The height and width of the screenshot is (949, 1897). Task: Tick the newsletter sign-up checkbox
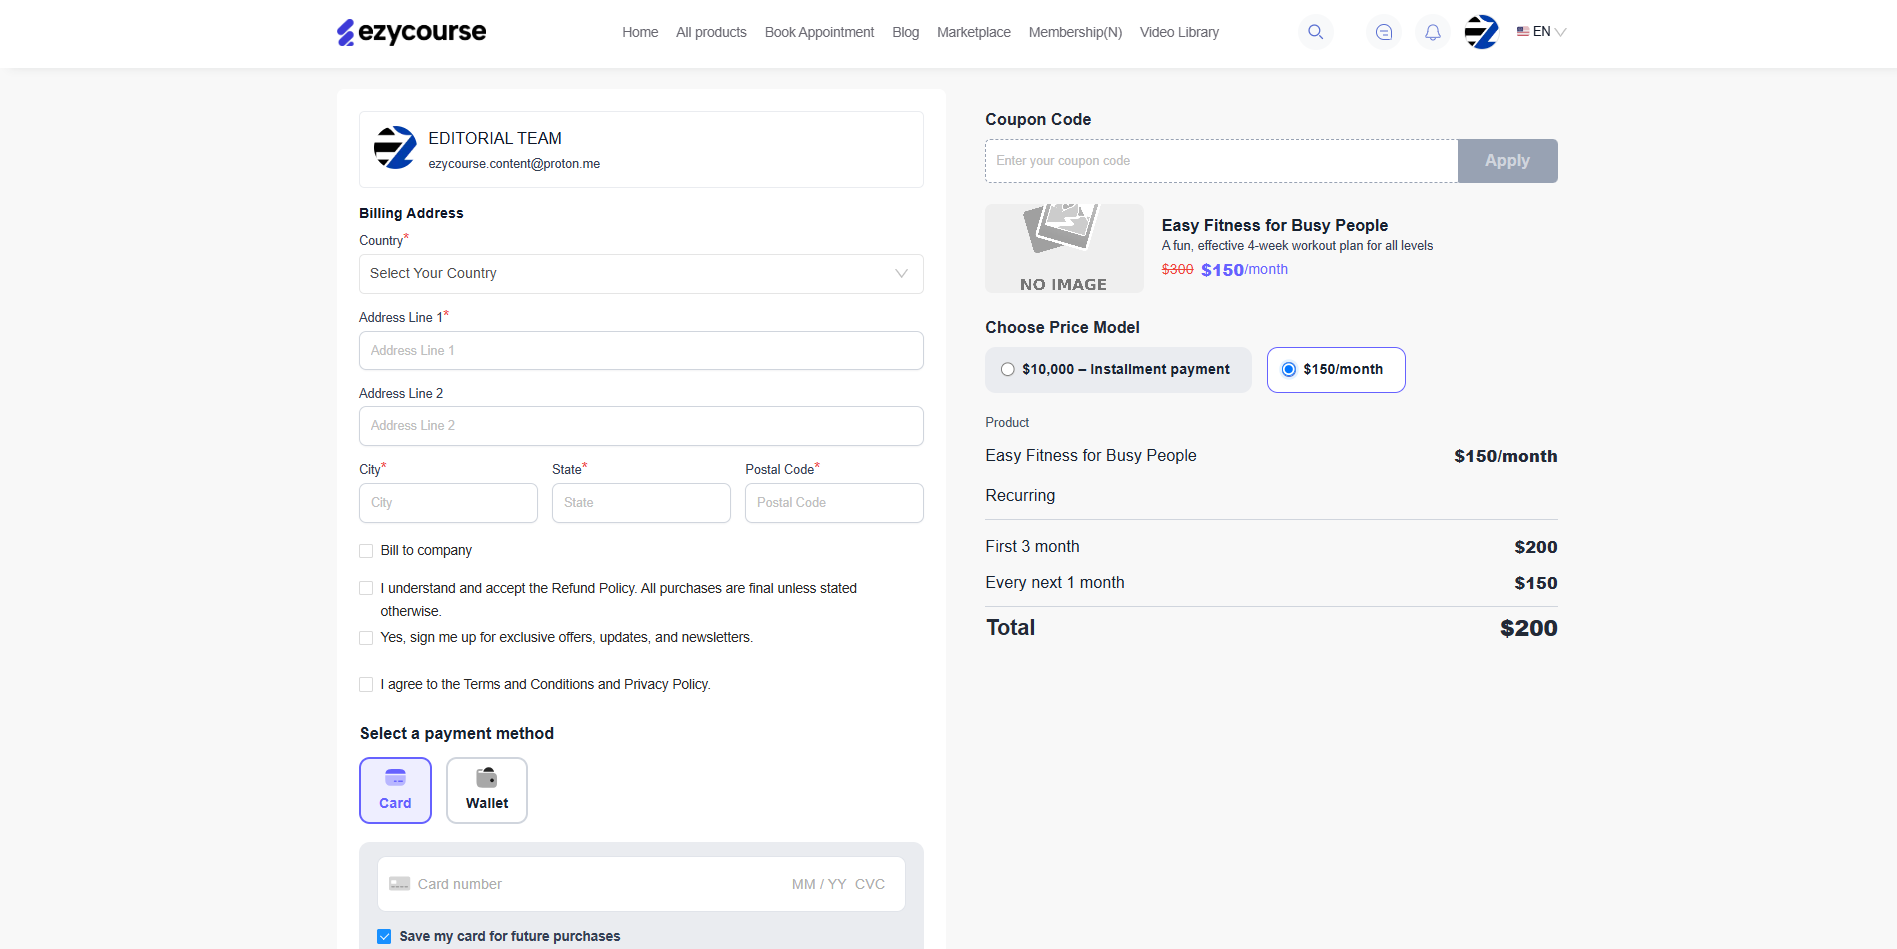pyautogui.click(x=366, y=638)
